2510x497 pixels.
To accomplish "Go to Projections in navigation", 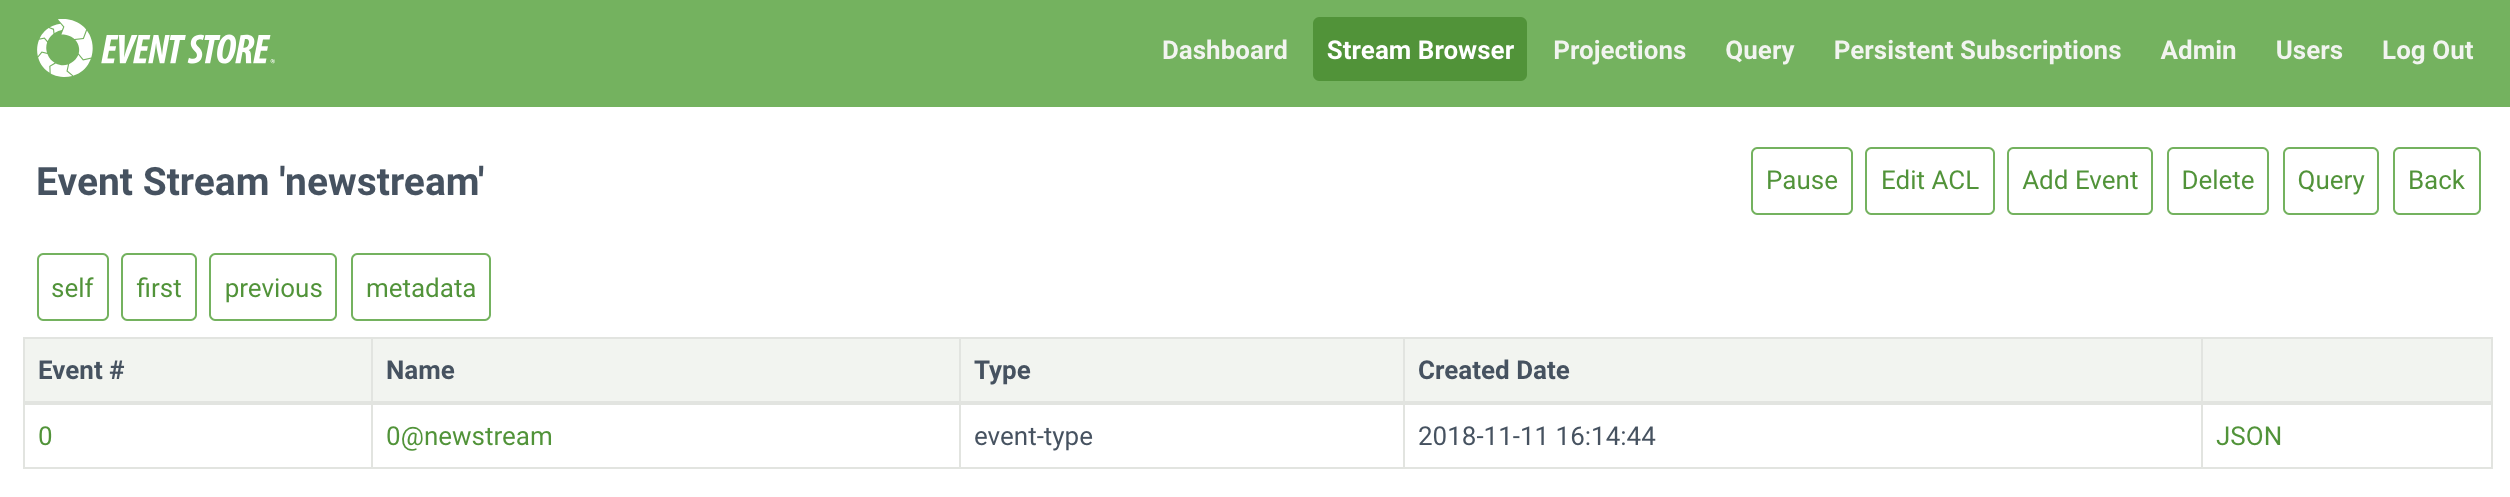I will pos(1618,50).
